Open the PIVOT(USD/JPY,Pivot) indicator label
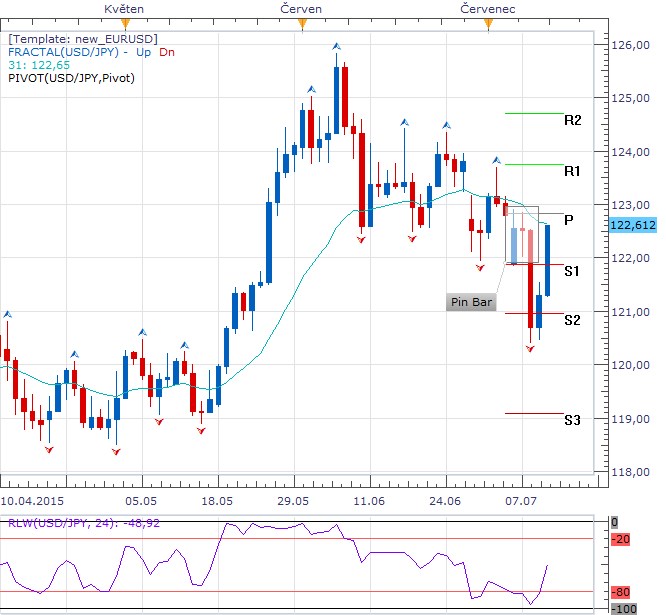The width and height of the screenshot is (666, 615). (x=71, y=78)
